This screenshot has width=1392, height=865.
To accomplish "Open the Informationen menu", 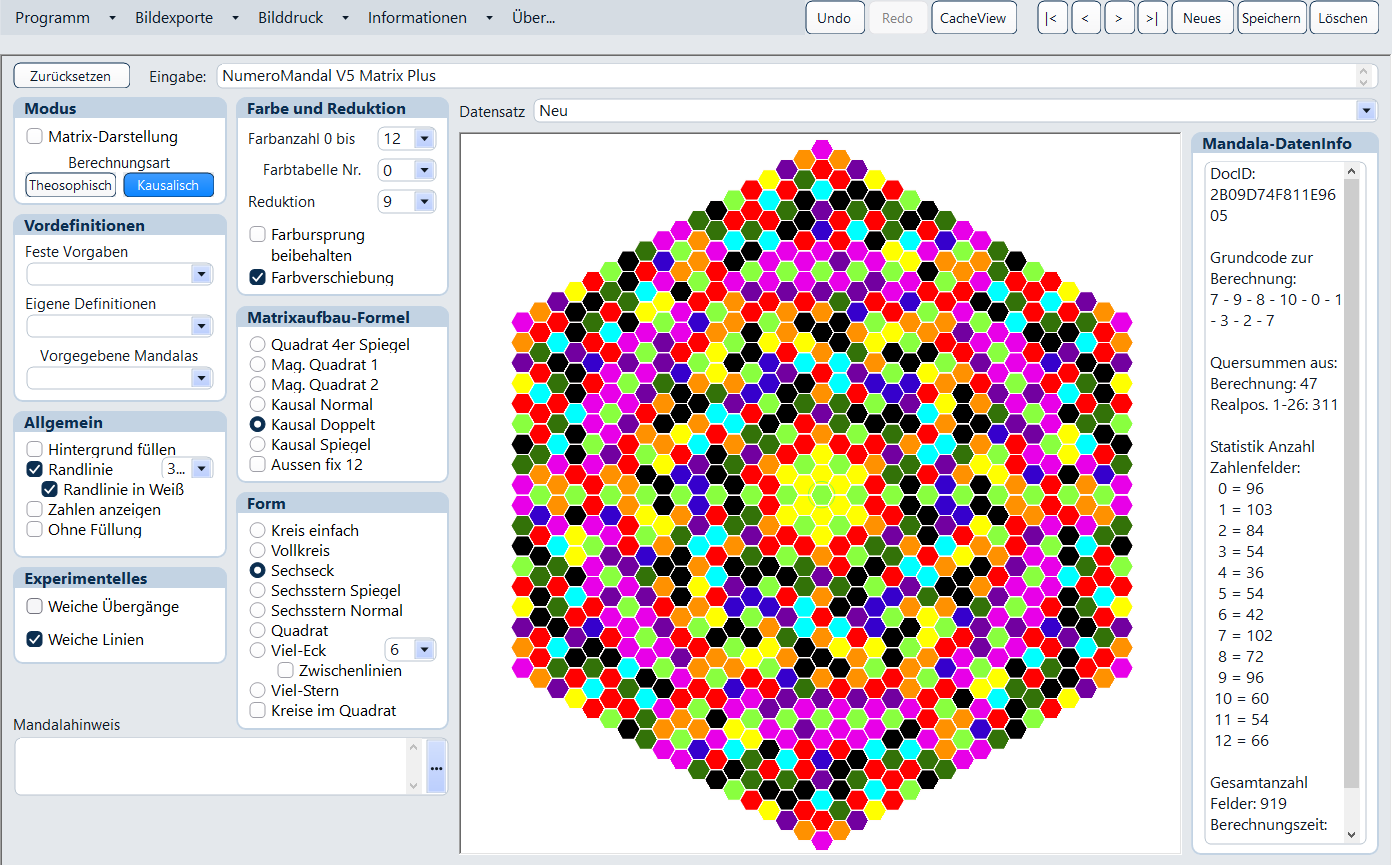I will coord(417,18).
